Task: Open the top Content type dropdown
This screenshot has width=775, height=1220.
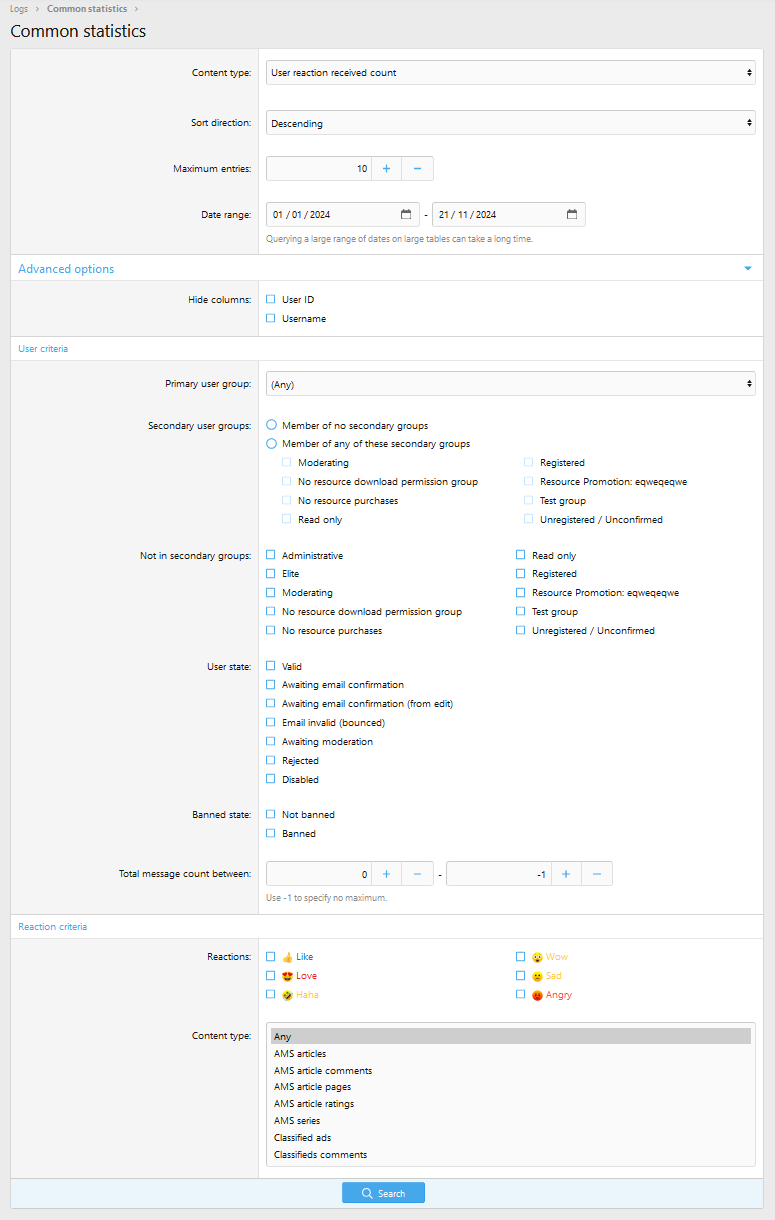Action: tap(511, 72)
